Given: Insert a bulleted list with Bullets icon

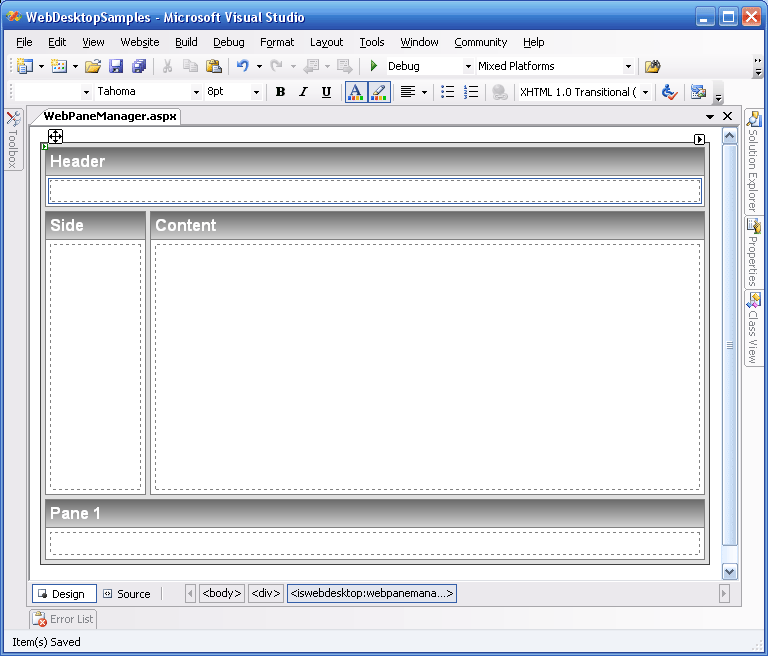Looking at the screenshot, I should (448, 92).
